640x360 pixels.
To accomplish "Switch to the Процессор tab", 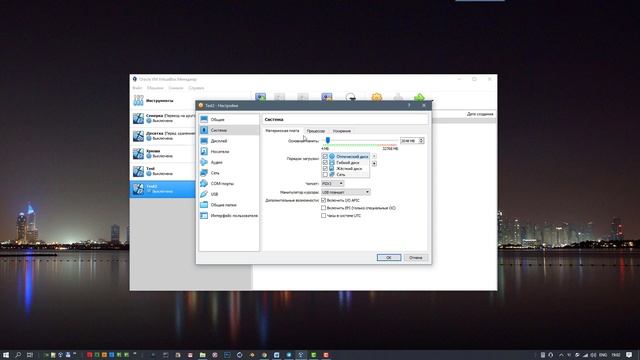I will (316, 131).
